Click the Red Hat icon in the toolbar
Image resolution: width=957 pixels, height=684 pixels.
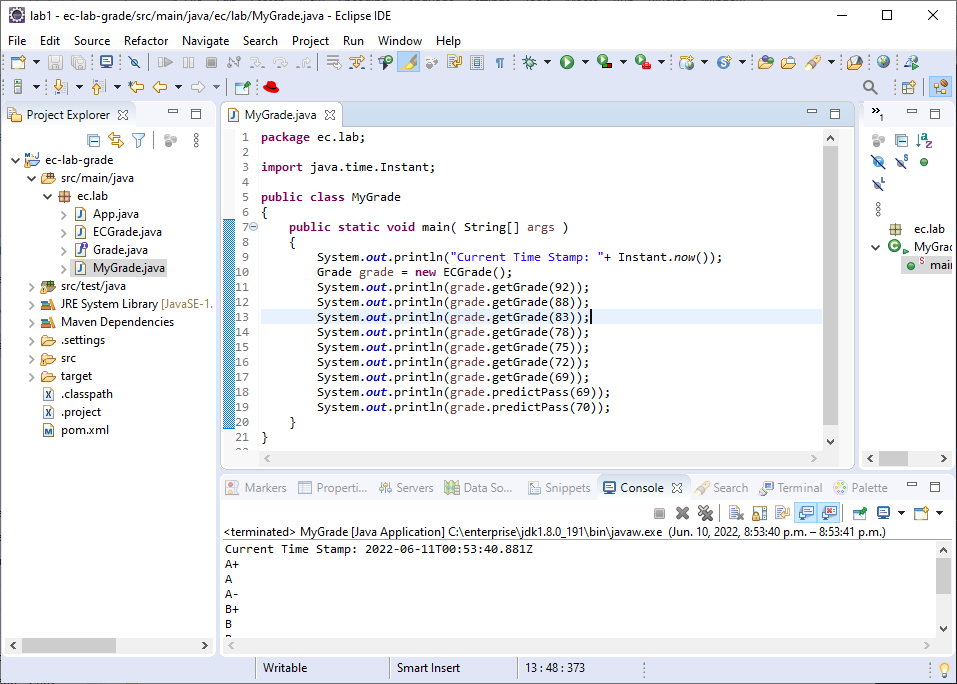[271, 87]
